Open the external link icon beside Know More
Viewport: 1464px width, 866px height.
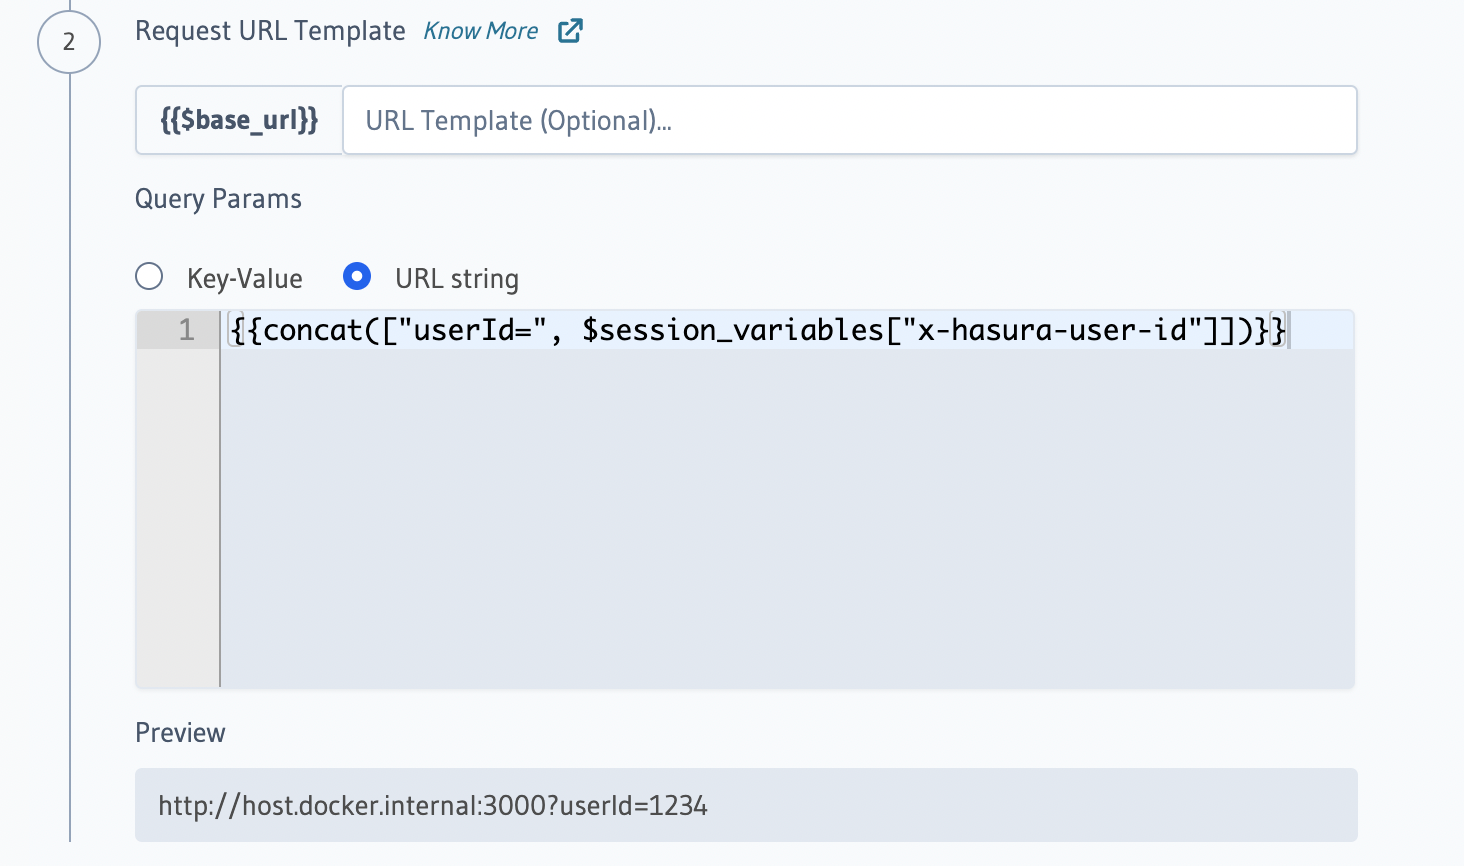point(570,31)
